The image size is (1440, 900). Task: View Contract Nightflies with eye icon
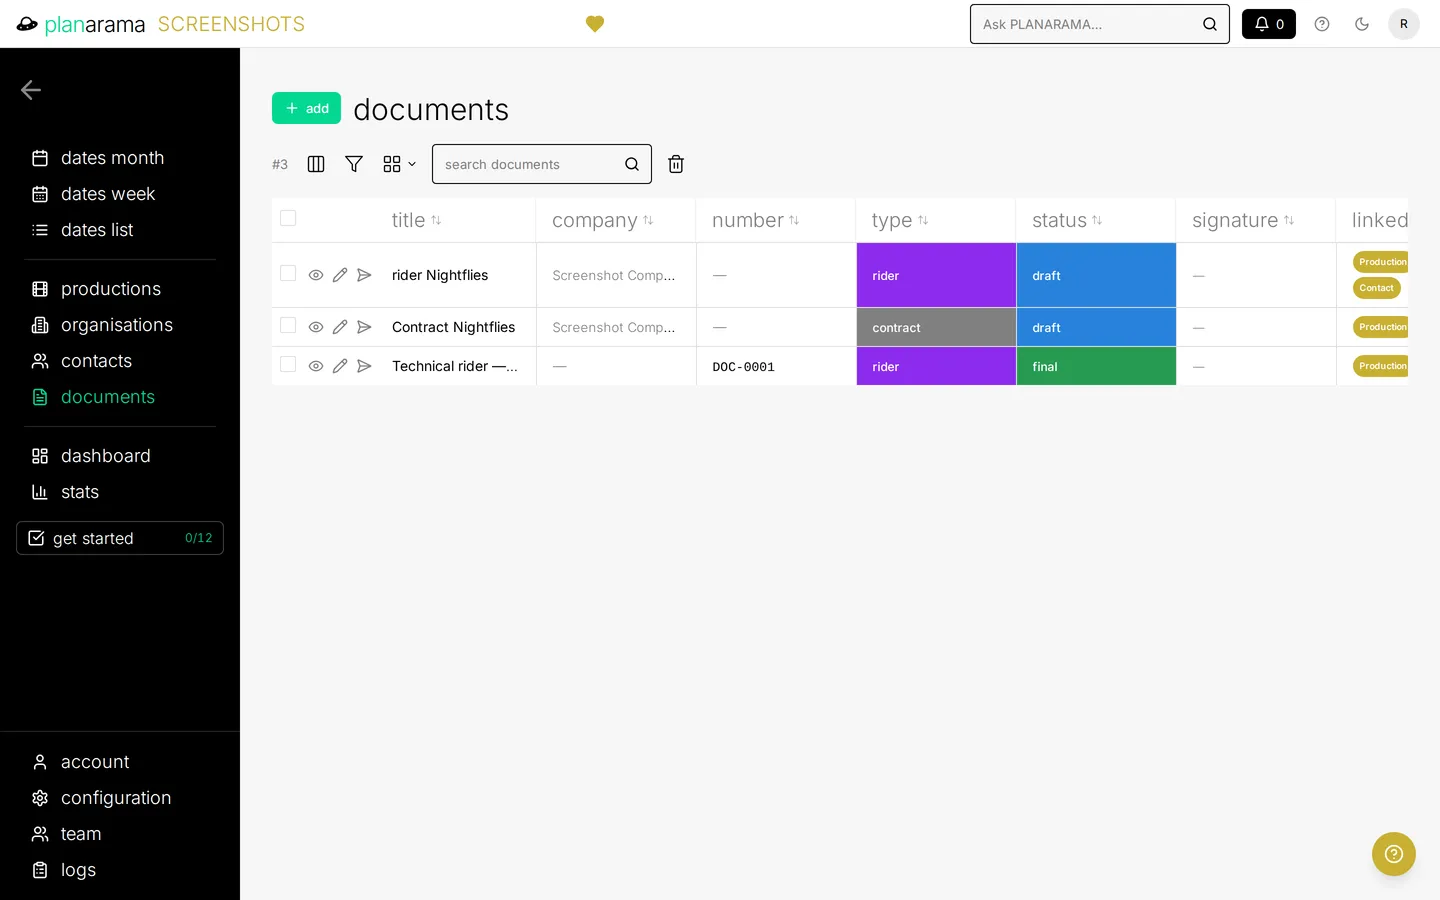coord(316,327)
